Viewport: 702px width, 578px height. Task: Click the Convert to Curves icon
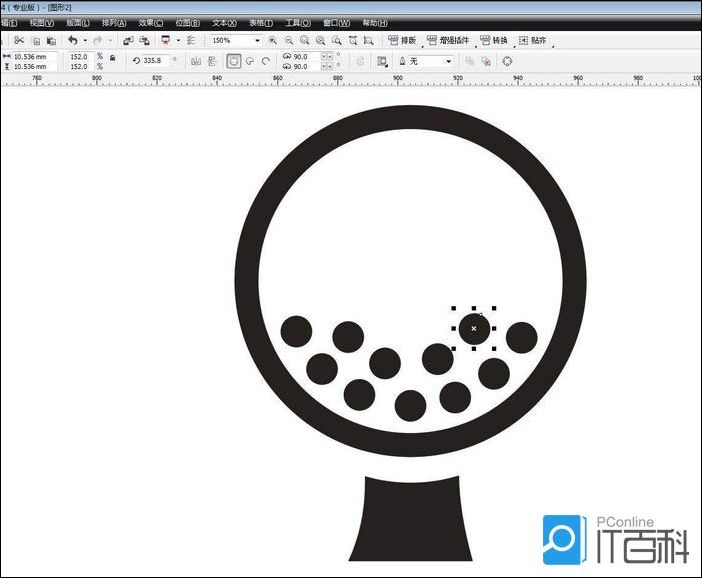[507, 61]
